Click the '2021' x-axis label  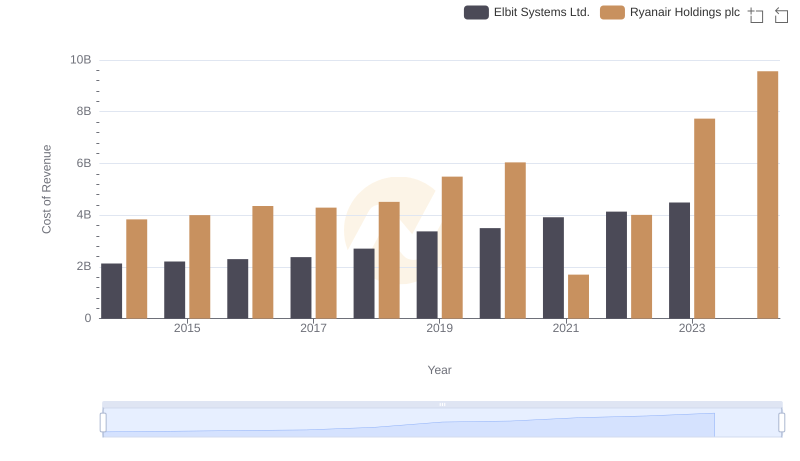point(566,328)
